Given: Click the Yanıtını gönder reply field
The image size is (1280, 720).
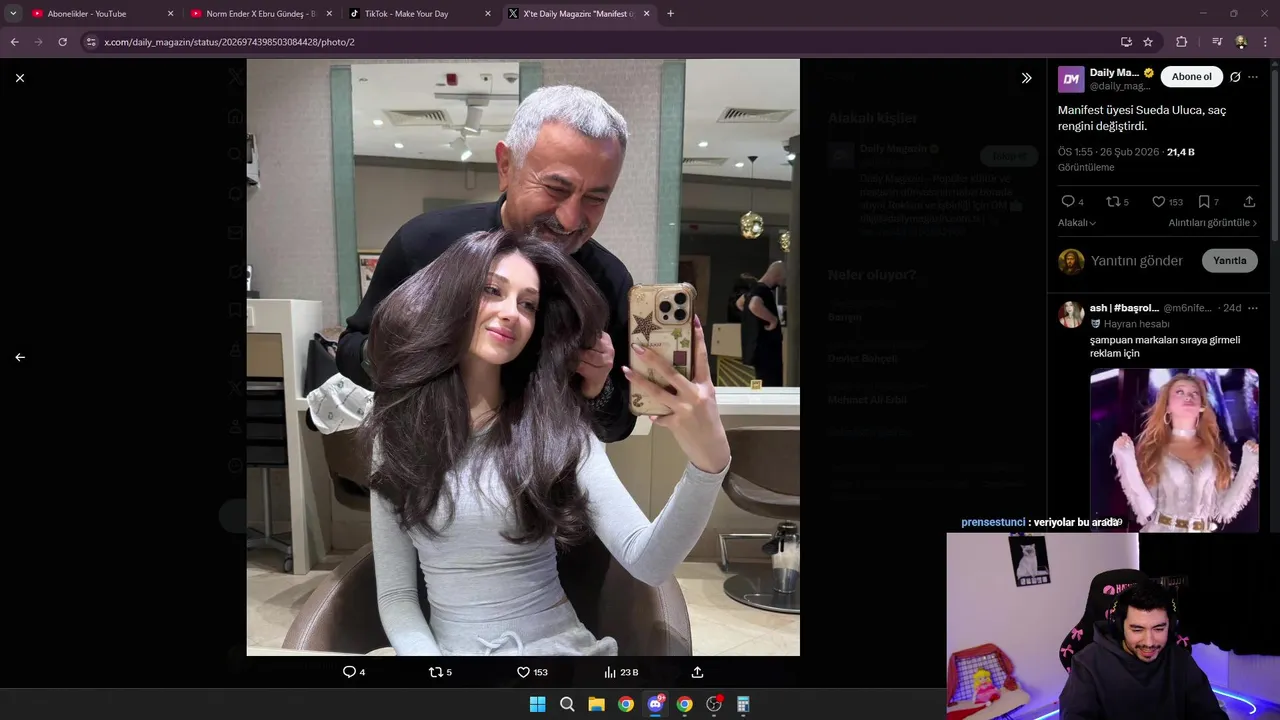Looking at the screenshot, I should click(x=1137, y=261).
